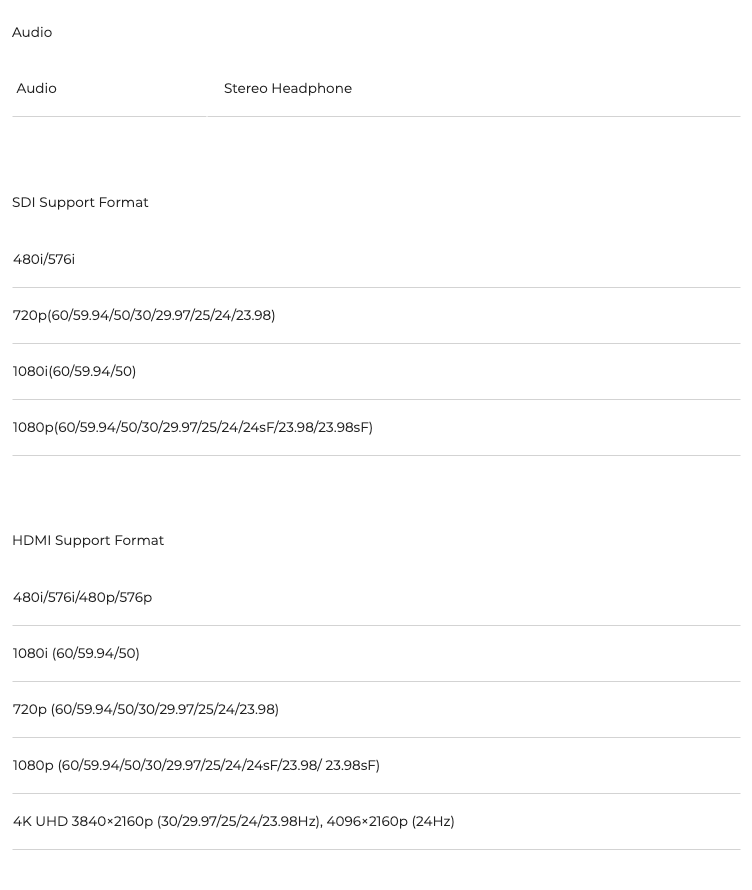Click the HDMI 1080p format row
The height and width of the screenshot is (890, 752).
point(376,765)
